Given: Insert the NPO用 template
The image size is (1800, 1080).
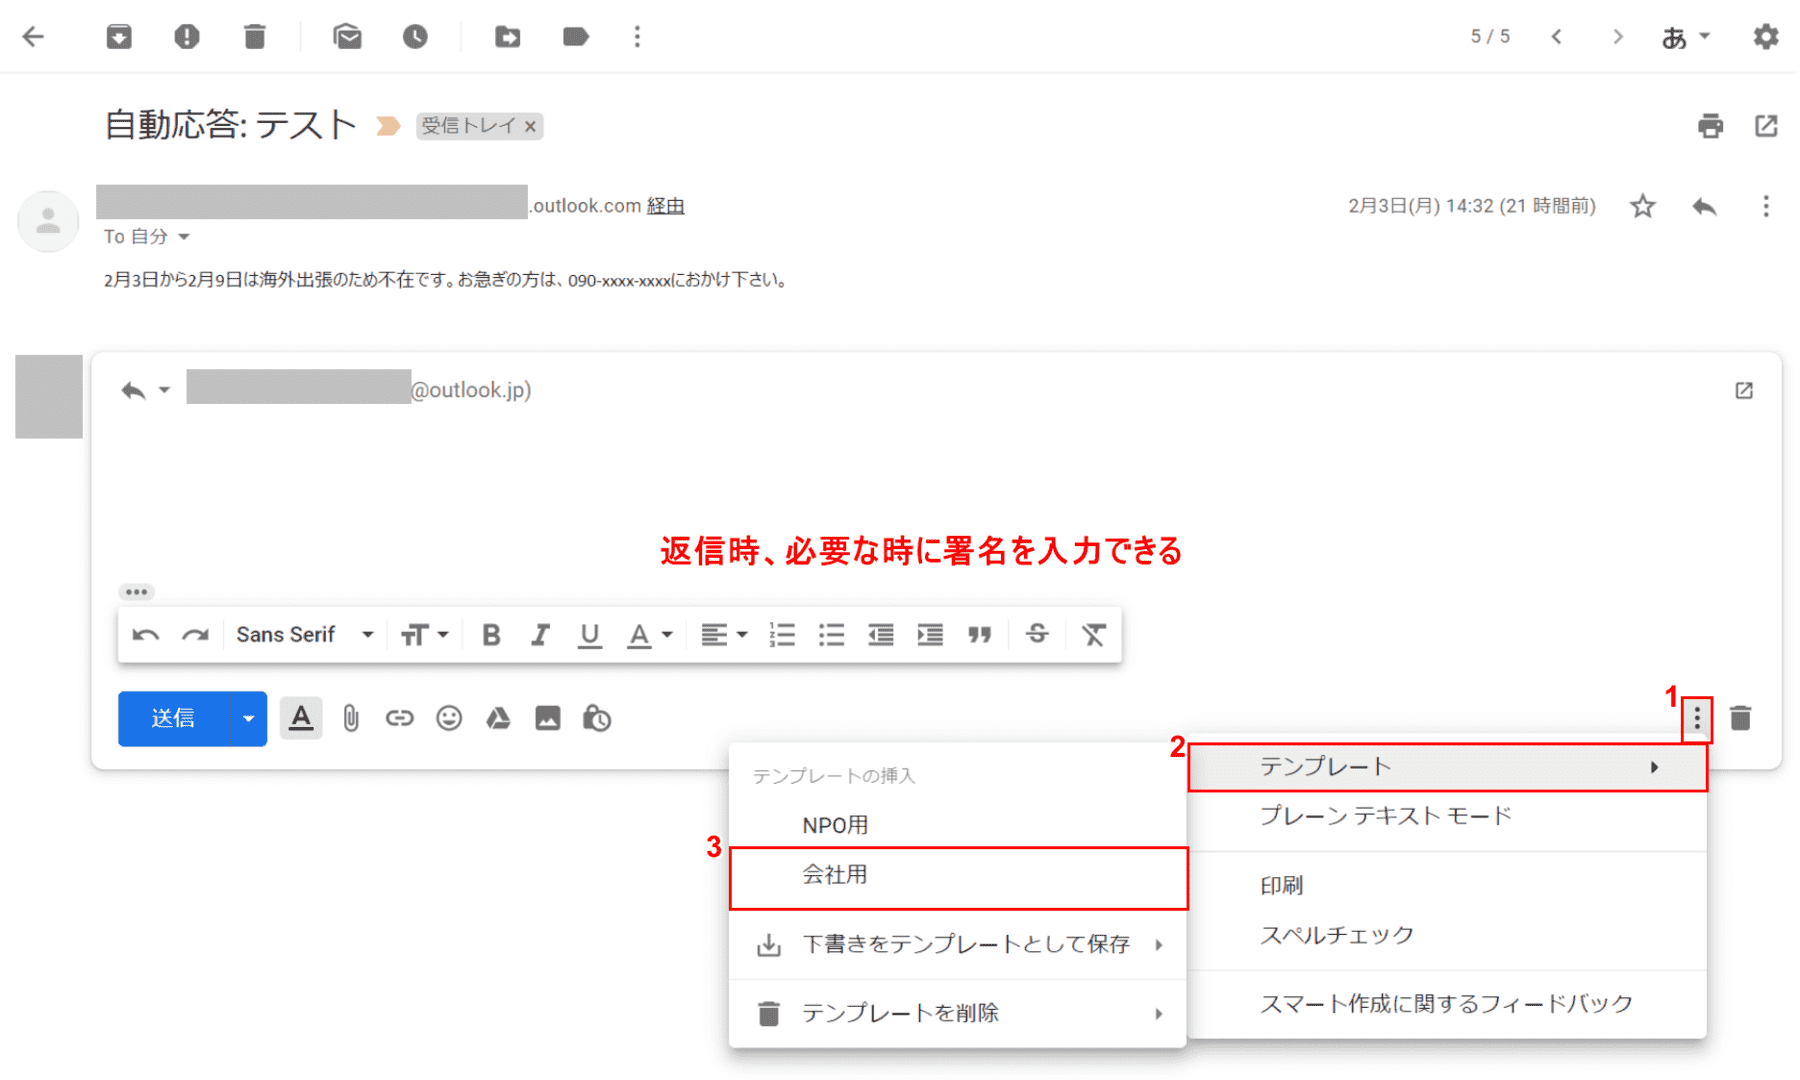Looking at the screenshot, I should (x=958, y=825).
